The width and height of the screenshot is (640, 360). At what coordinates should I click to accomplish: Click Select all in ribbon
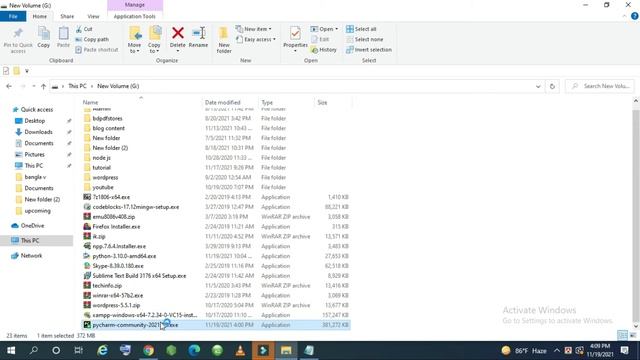point(361,29)
